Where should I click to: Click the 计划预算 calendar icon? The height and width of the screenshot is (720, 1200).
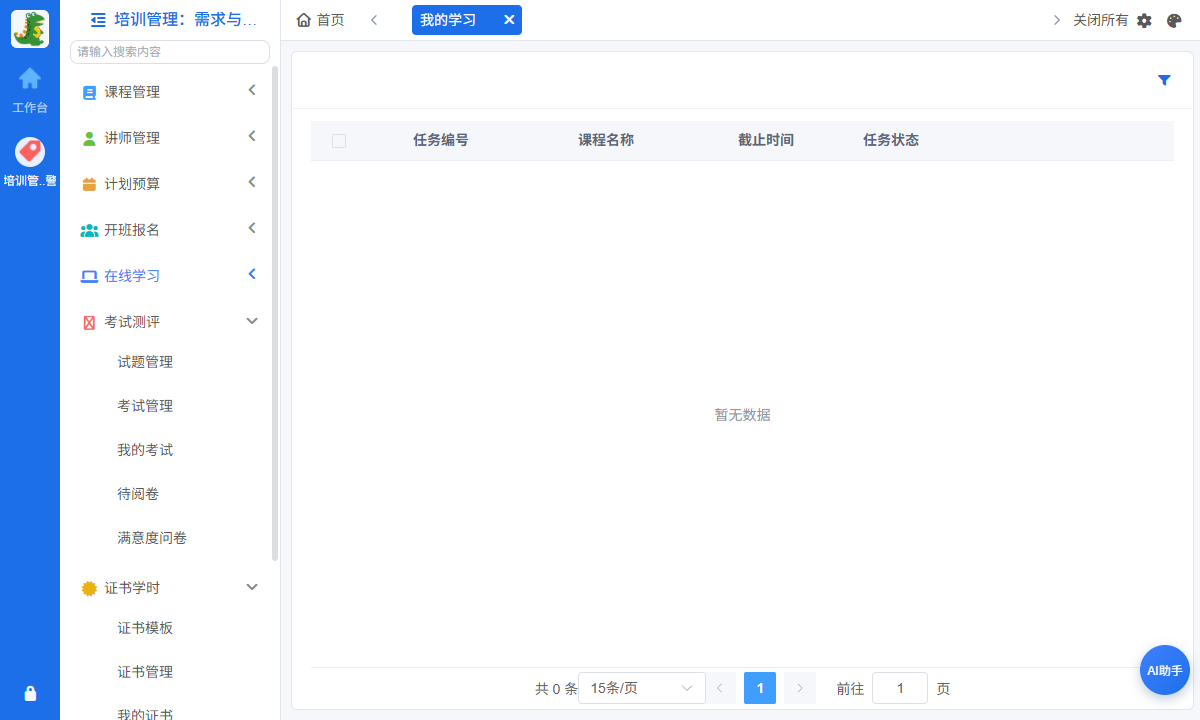(89, 184)
